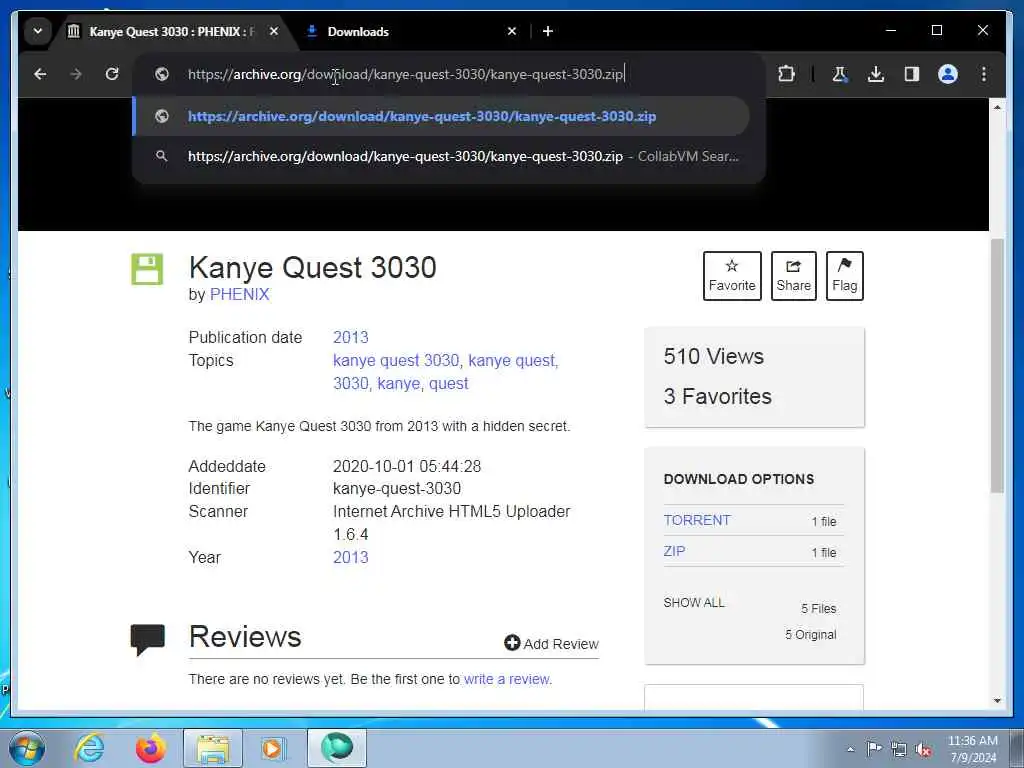This screenshot has height=768, width=1024.
Task: Open the Action Center flag icon
Action: pos(873,748)
